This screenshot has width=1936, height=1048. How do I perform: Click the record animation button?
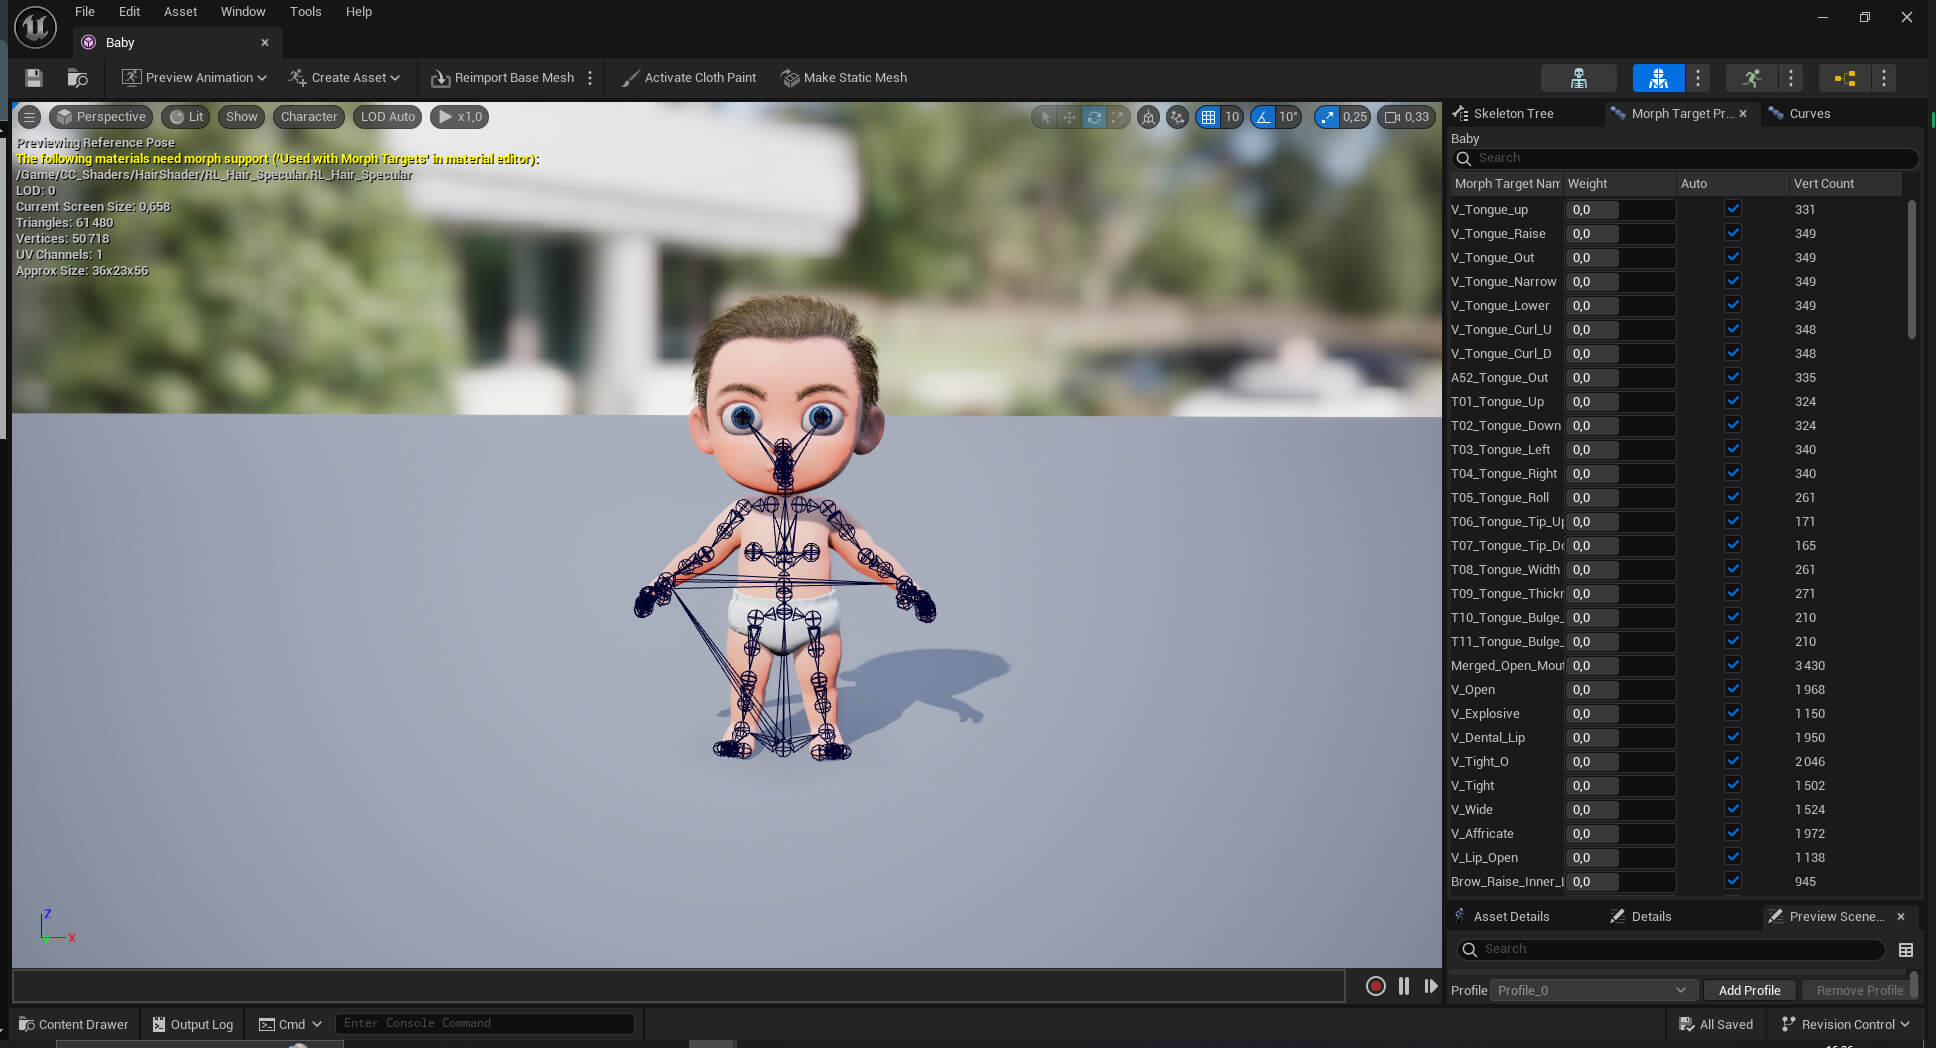click(1376, 986)
